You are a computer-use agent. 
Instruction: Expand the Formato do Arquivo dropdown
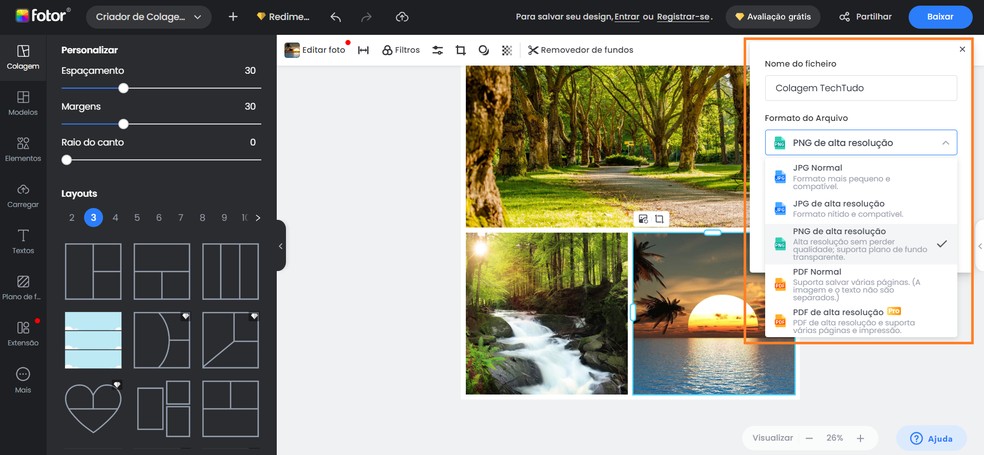click(x=860, y=143)
